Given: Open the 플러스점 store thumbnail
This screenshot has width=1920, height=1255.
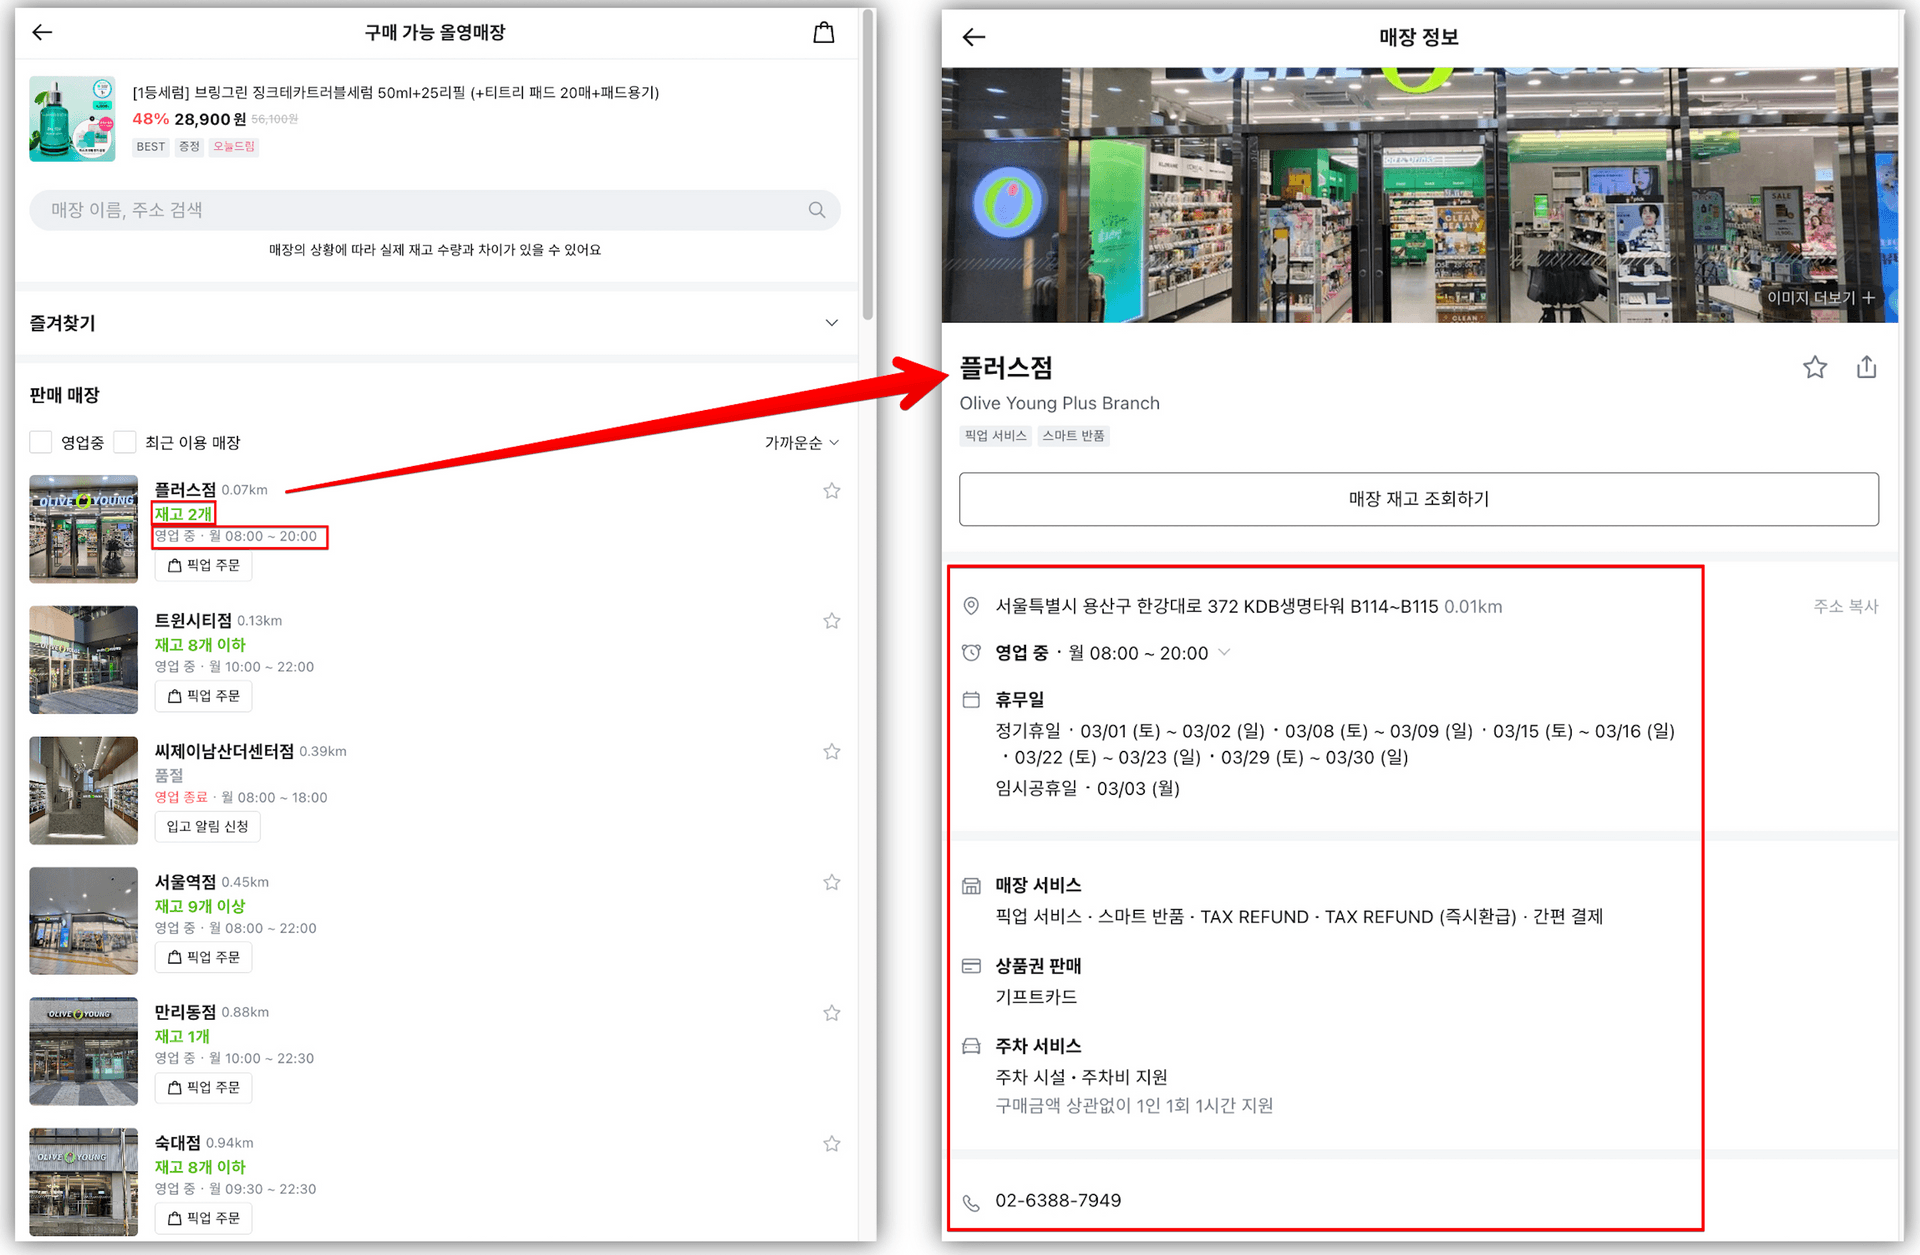Looking at the screenshot, I should coord(83,529).
